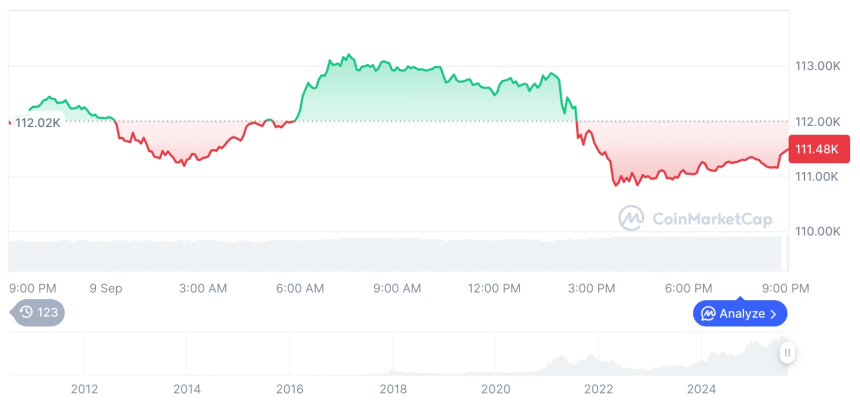Click the CoinMarketCap watermark logo
Viewport: 860px width, 401px height.
point(631,218)
